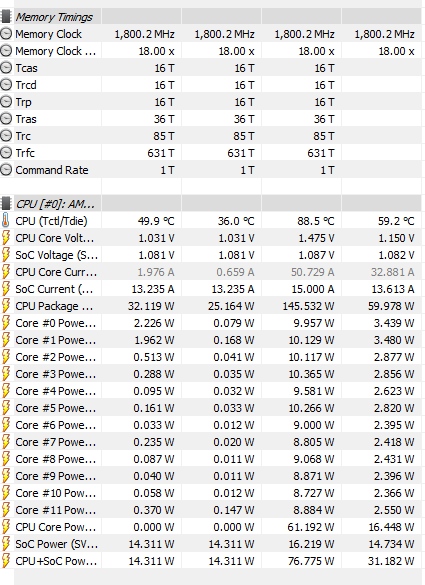Click the clock icon beside Trp
425x585 pixels.
click(6, 102)
